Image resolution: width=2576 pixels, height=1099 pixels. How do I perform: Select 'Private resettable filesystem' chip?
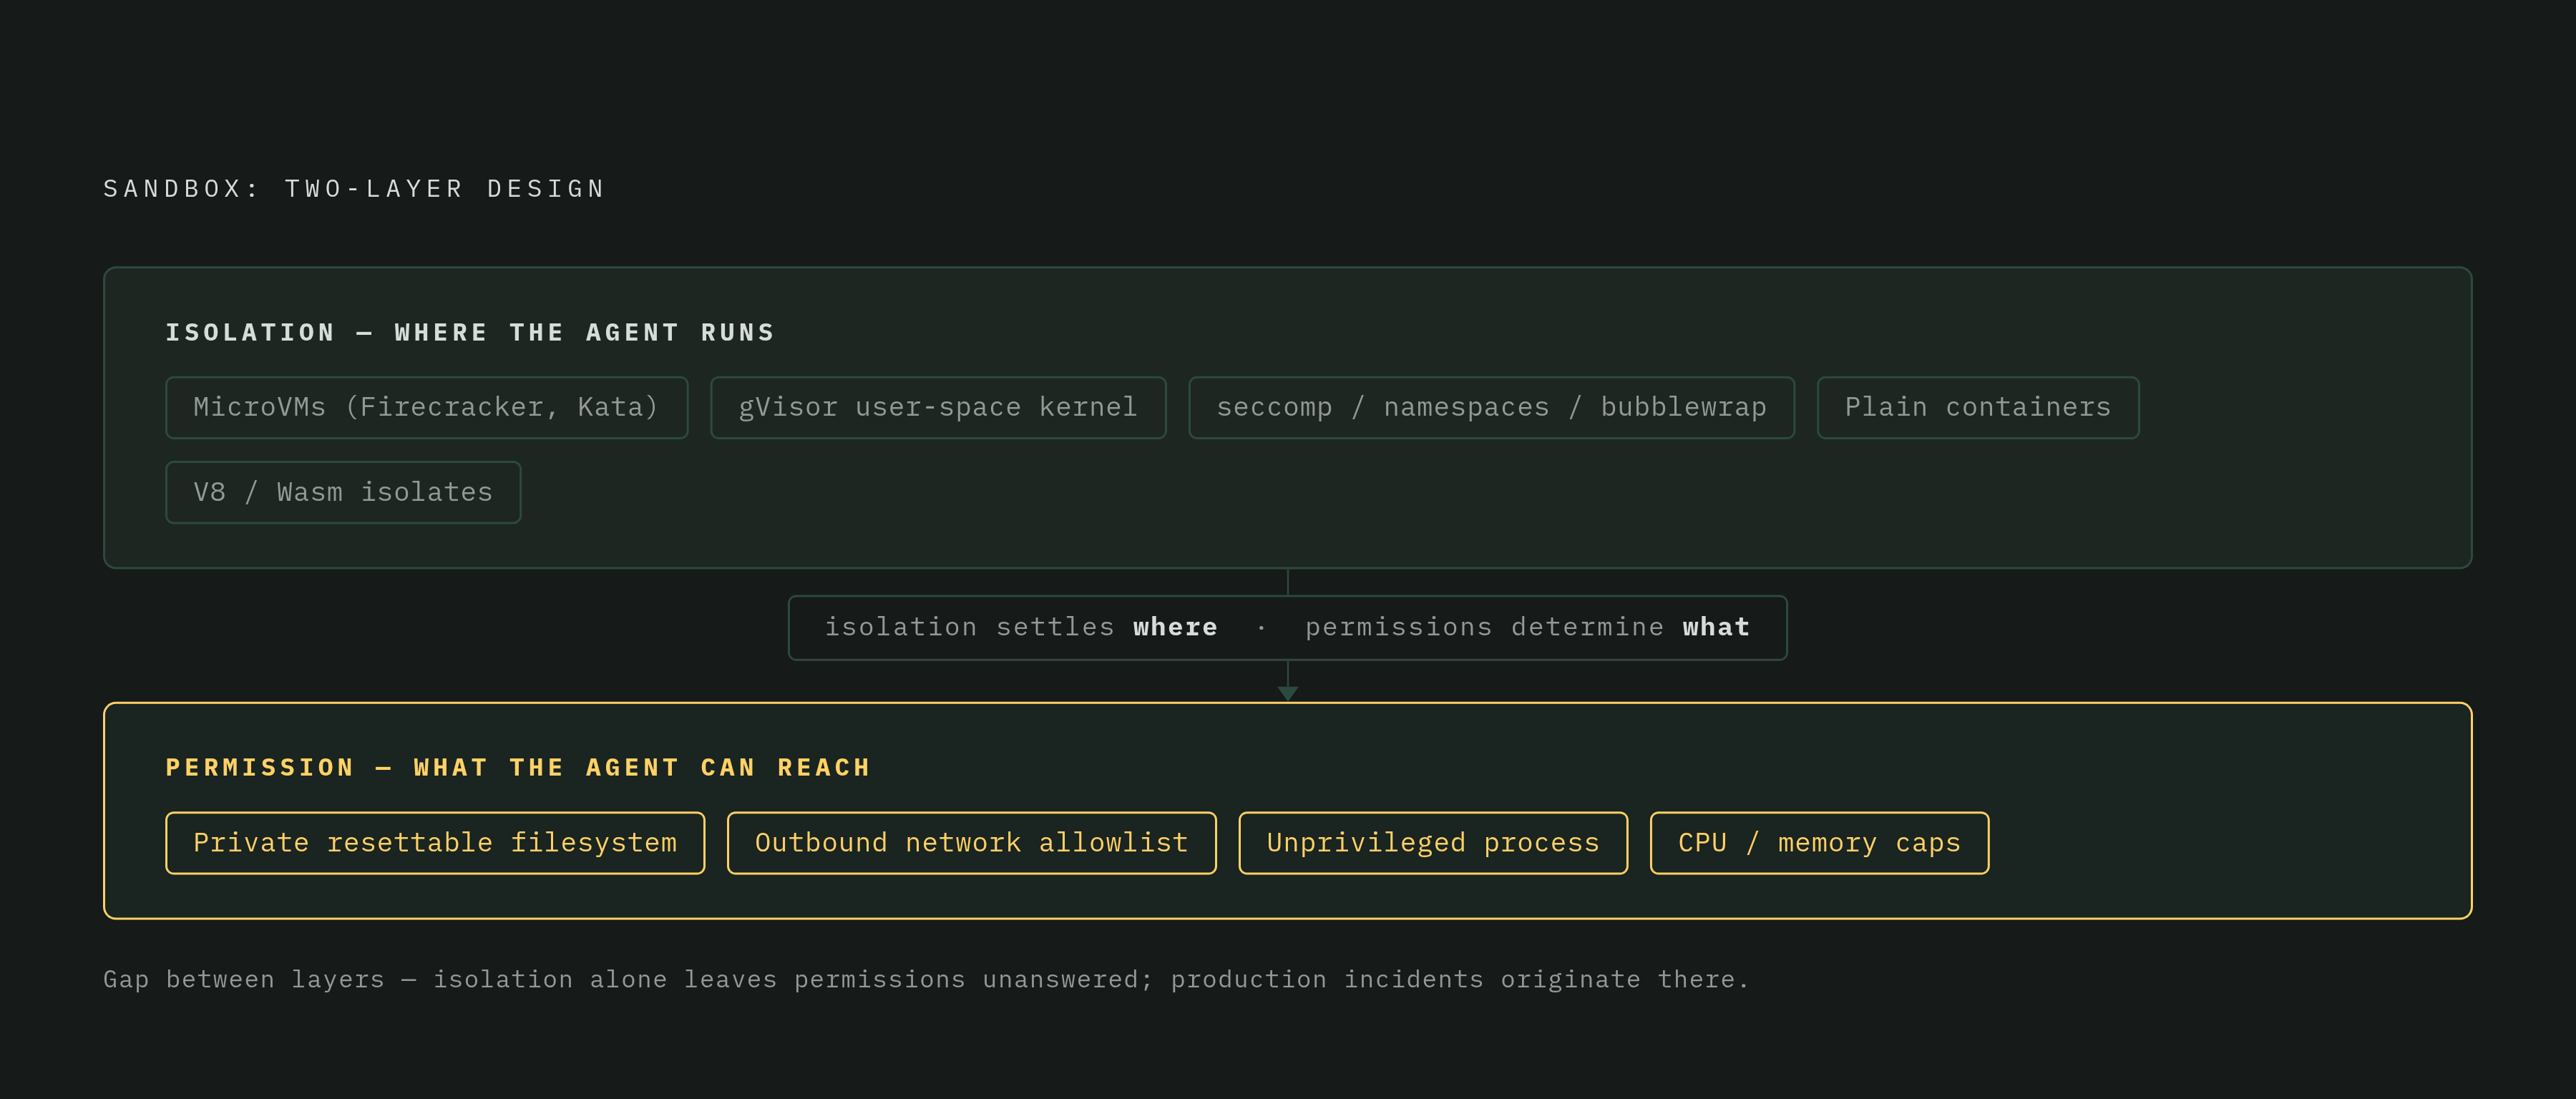(x=435, y=843)
